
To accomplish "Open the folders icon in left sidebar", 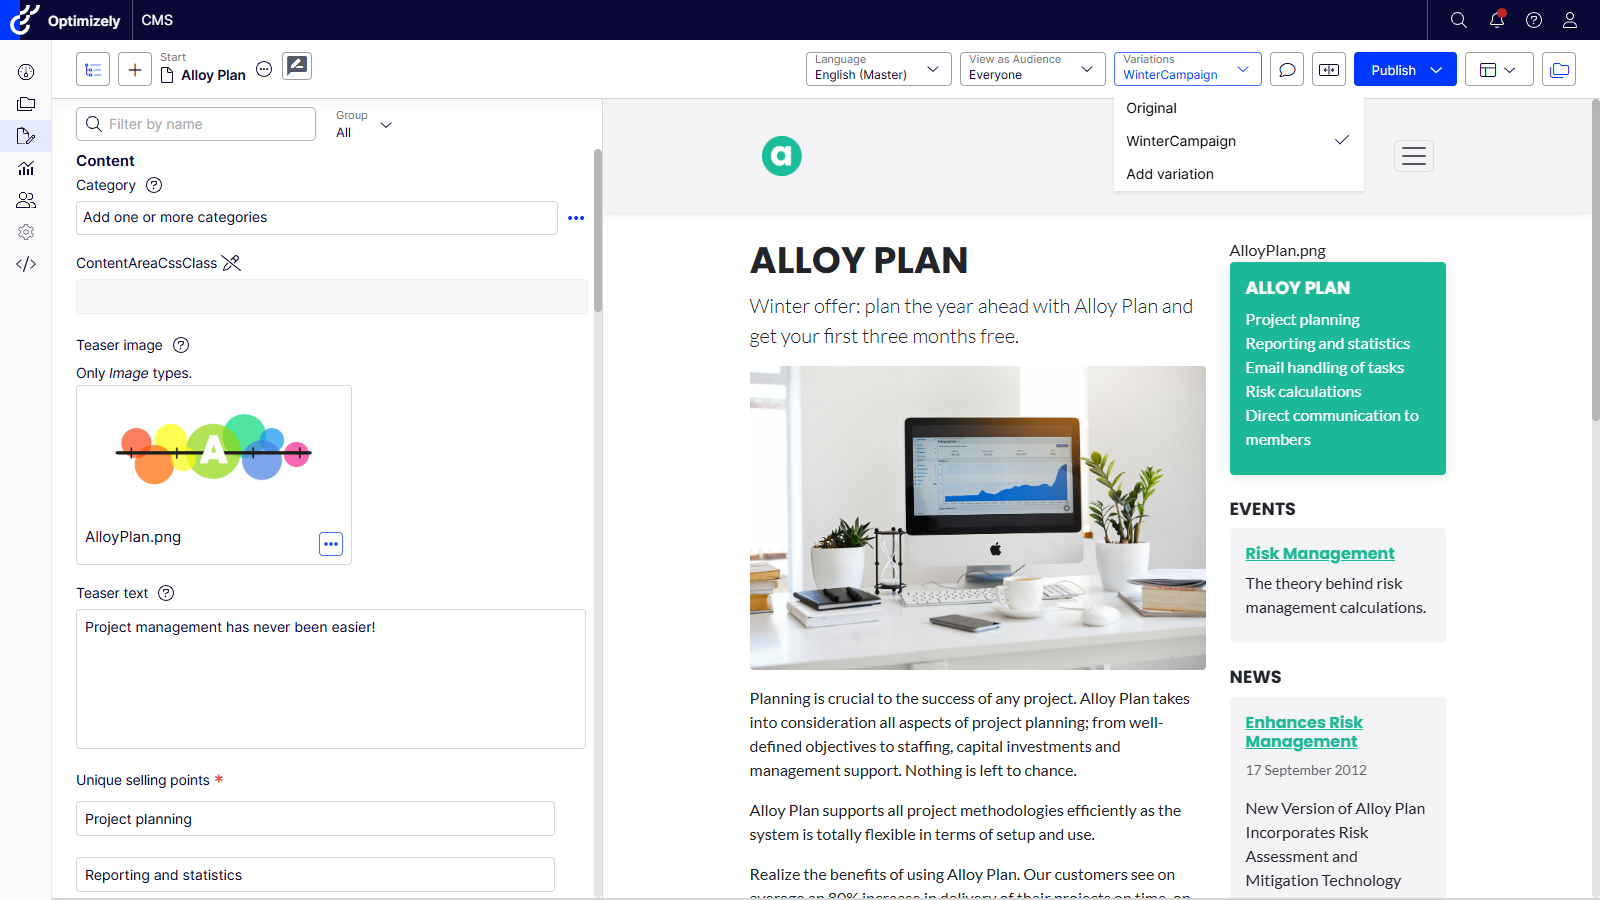I will [x=26, y=104].
